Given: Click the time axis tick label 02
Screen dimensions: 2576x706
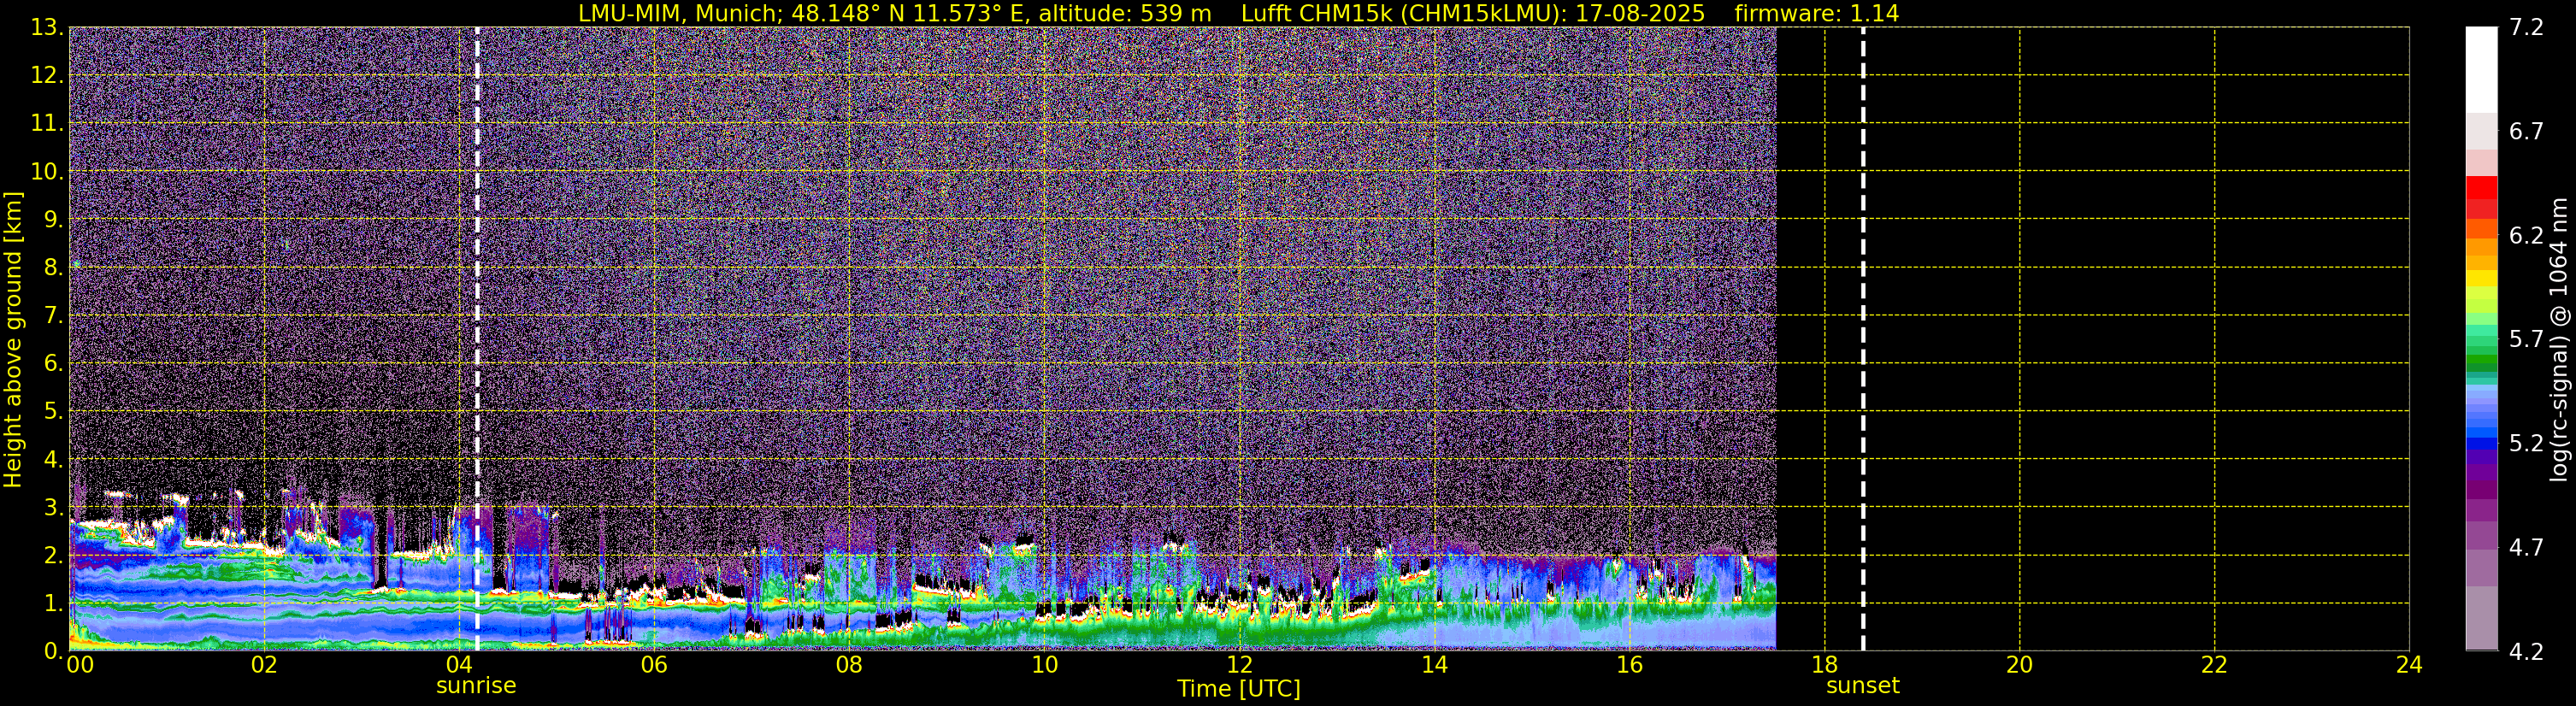Looking at the screenshot, I should (264, 665).
